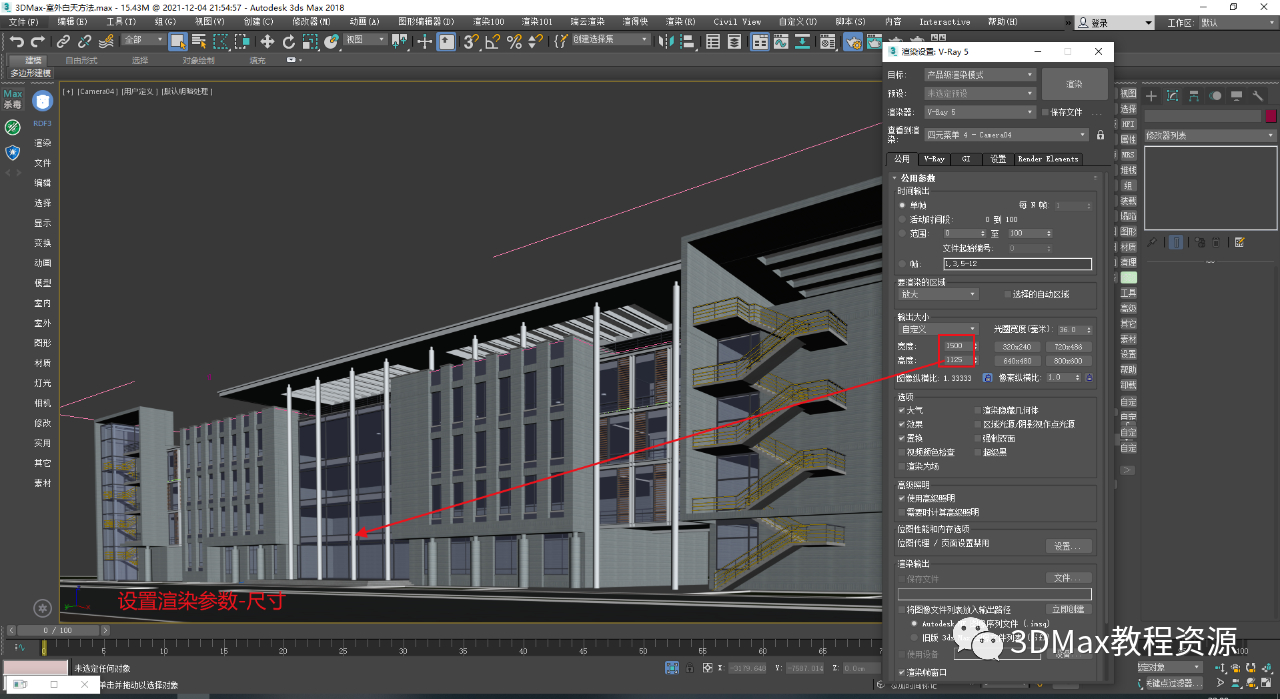Open the 修改器列表 dropdown

[x=1210, y=135]
